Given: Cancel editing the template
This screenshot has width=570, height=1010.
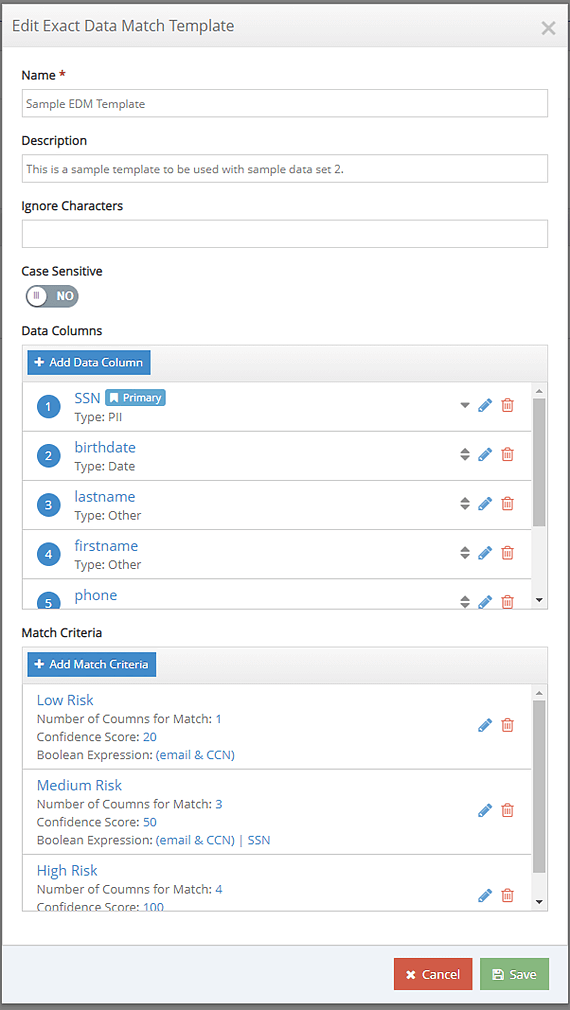Looking at the screenshot, I should tap(433, 974).
